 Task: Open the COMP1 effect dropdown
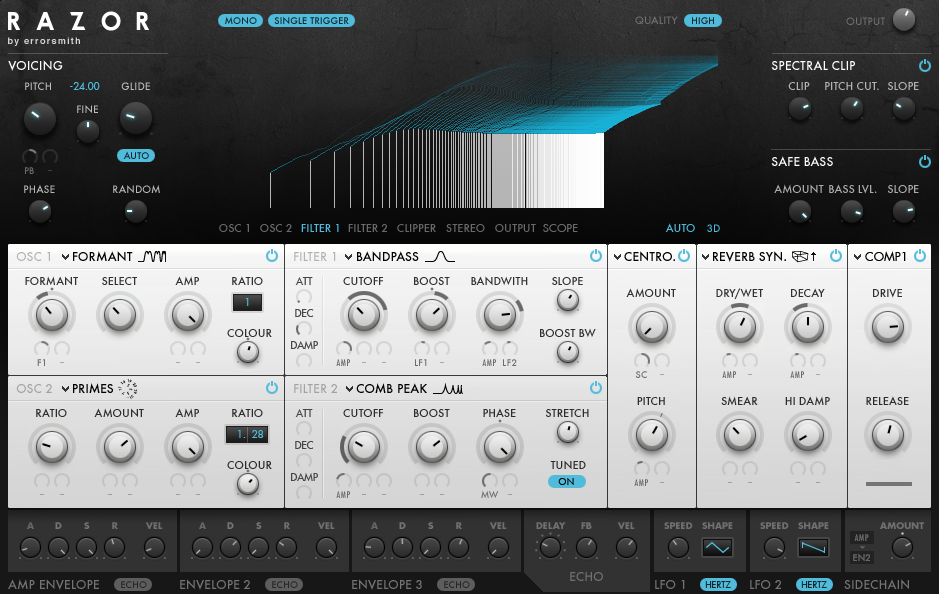click(880, 256)
